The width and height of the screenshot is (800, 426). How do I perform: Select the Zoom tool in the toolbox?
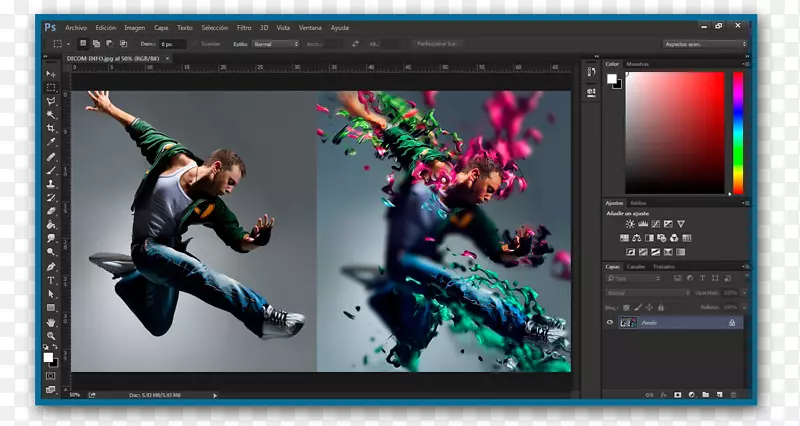(51, 336)
